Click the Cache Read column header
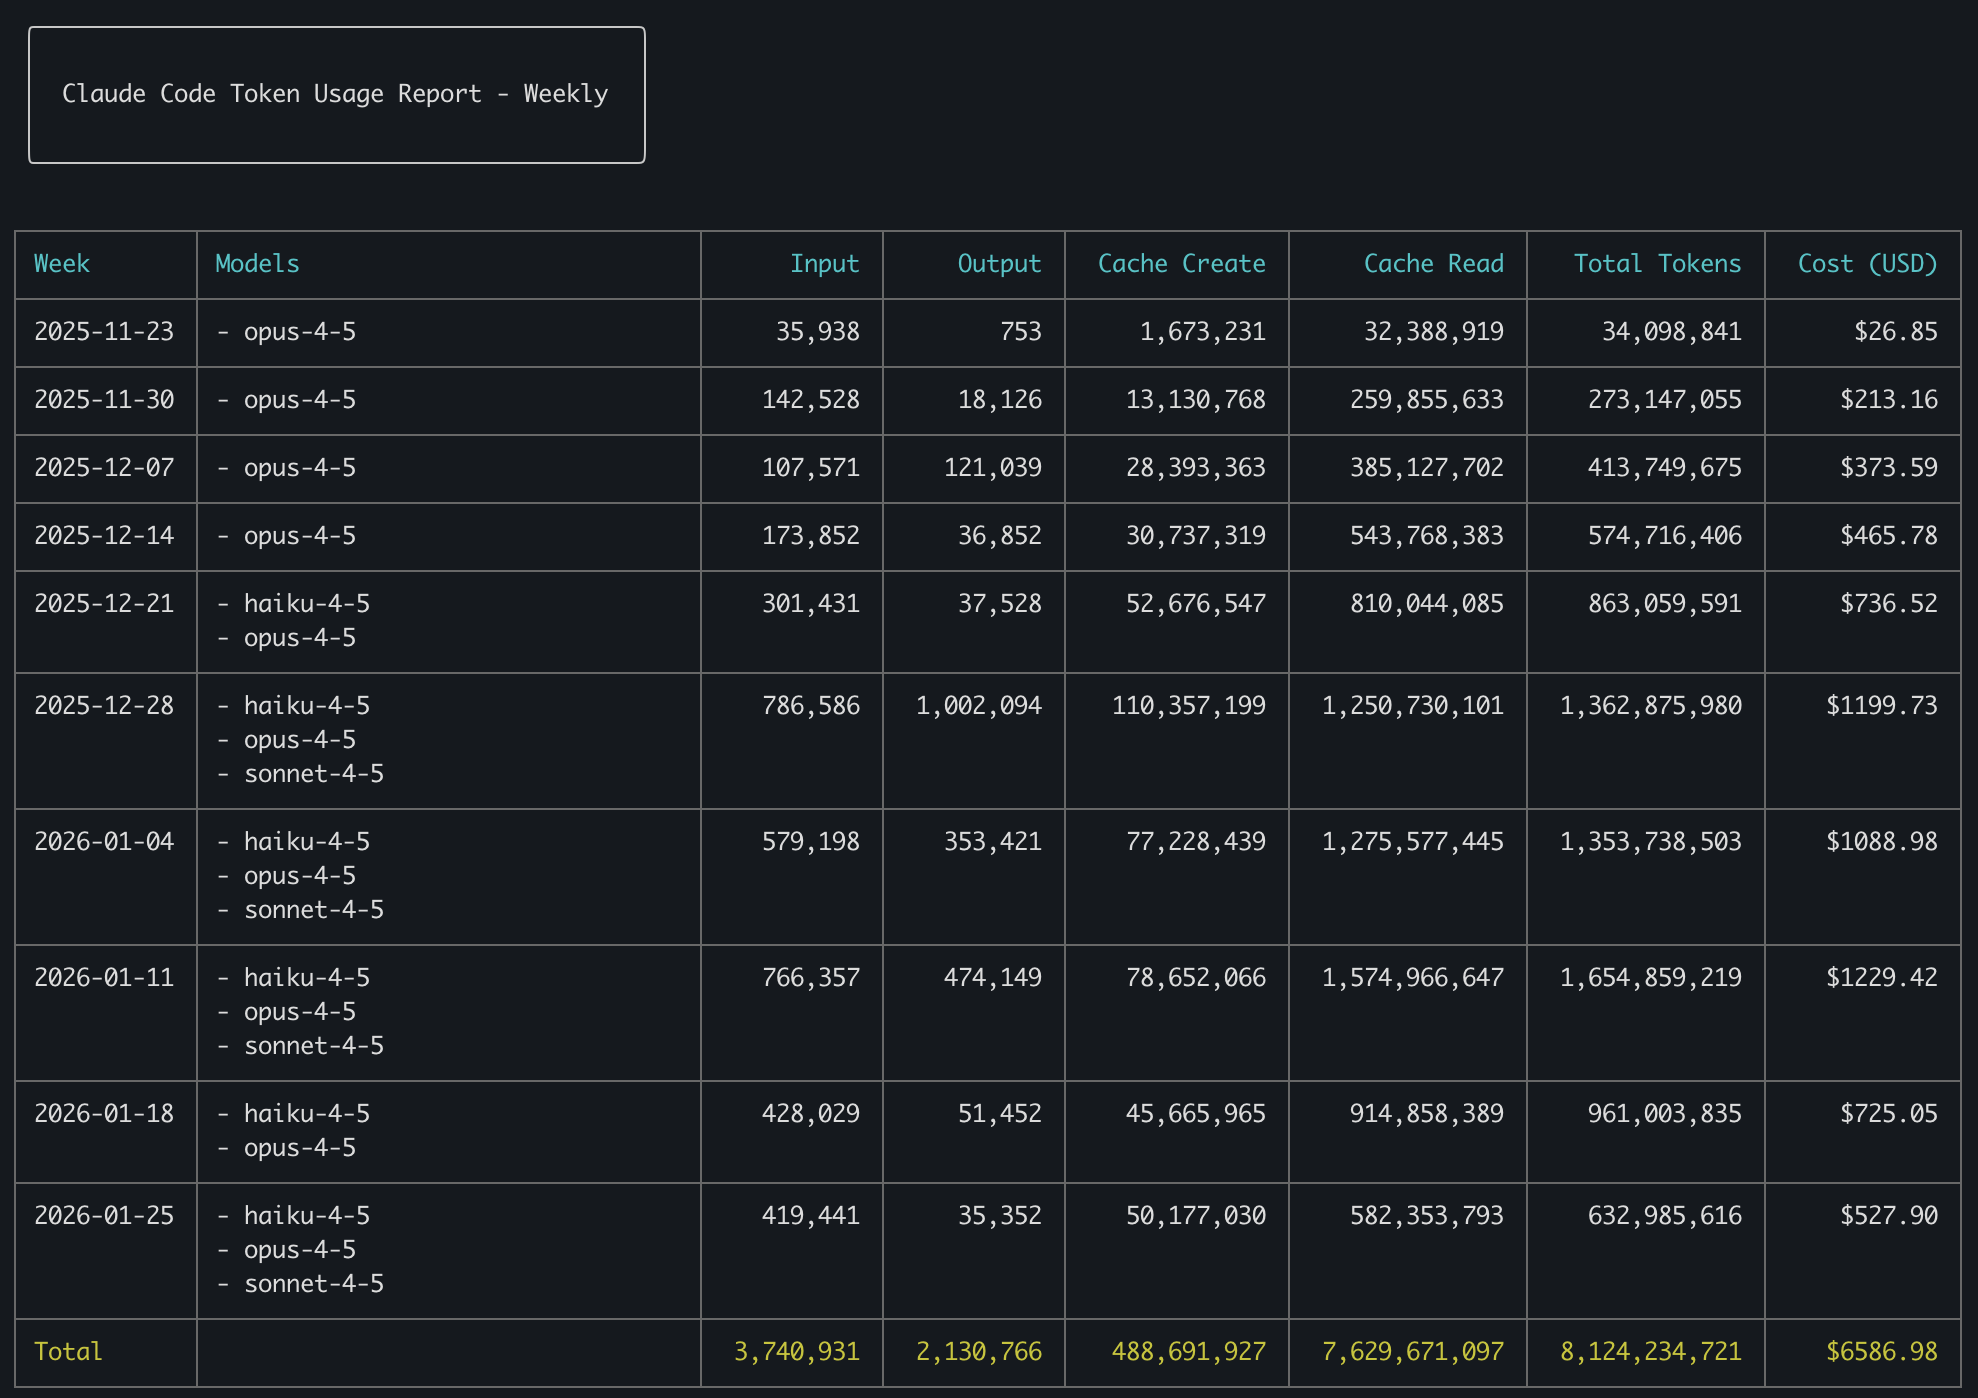Viewport: 1978px width, 1398px height. coord(1433,263)
